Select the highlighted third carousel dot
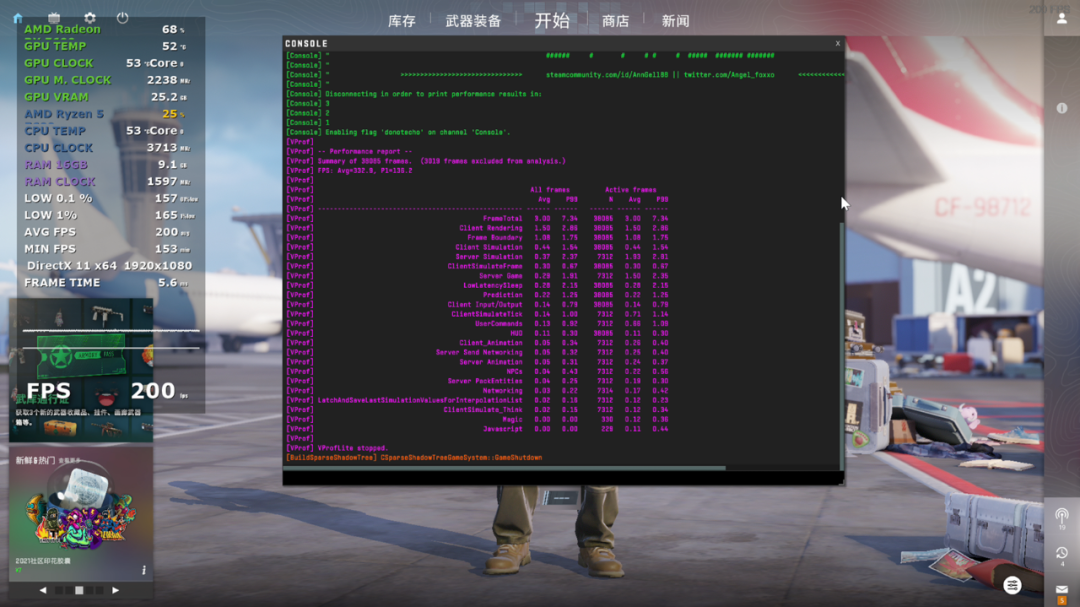 pos(79,590)
